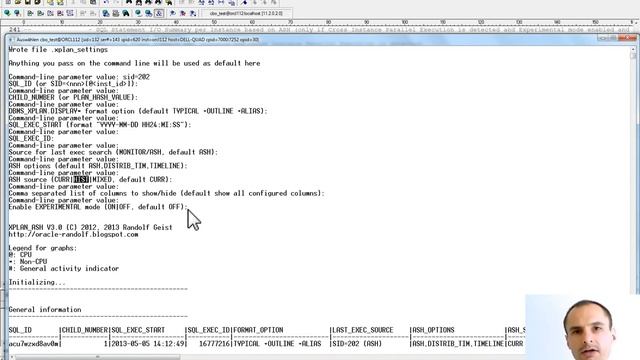Viewport: 640px width, 360px height.
Task: Click the "ASH,DISTRIB_TIM,TIMELINE" table value
Action: [x=458, y=344]
